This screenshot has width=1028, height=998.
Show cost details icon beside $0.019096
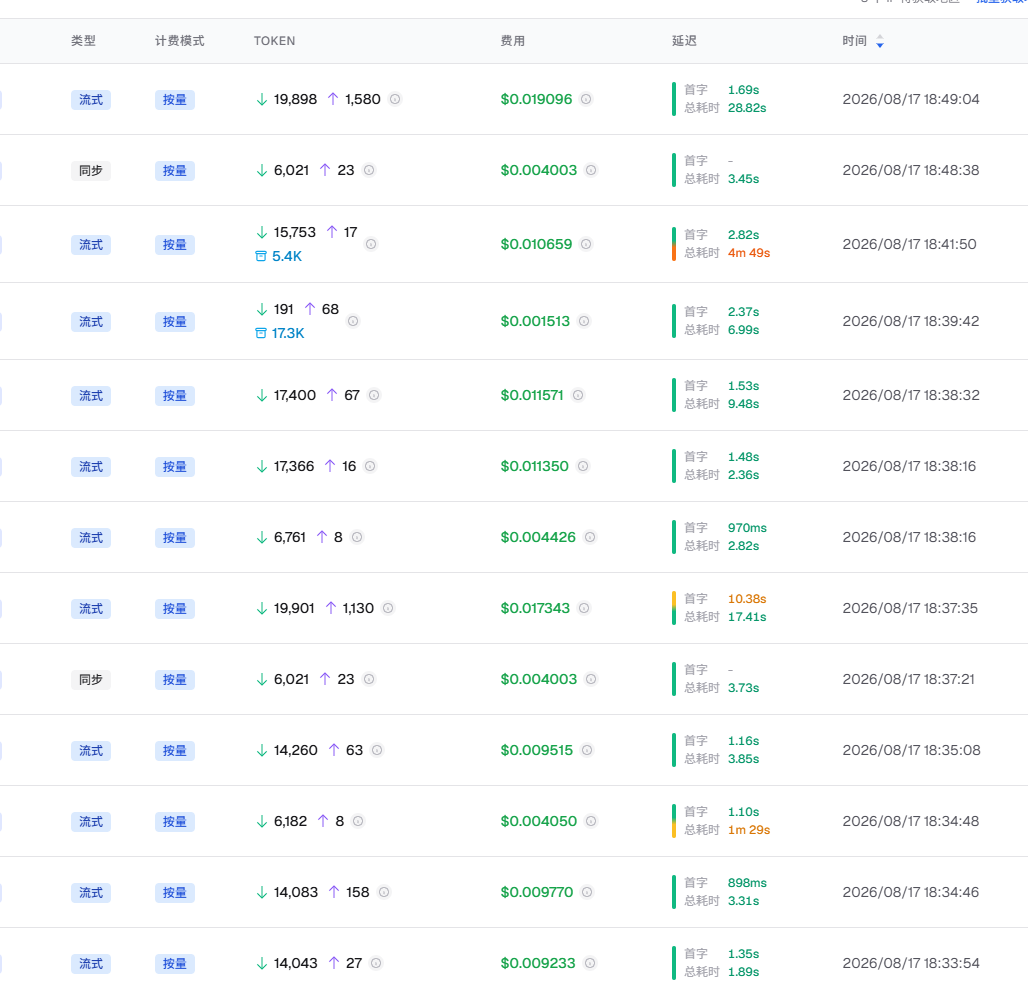tap(586, 99)
